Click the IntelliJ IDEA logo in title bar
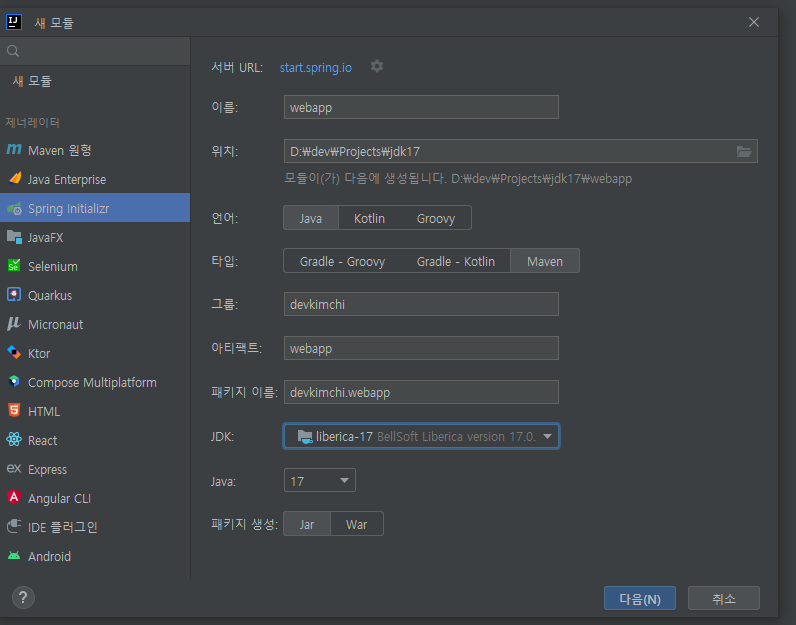The height and width of the screenshot is (625, 796). [x=14, y=22]
